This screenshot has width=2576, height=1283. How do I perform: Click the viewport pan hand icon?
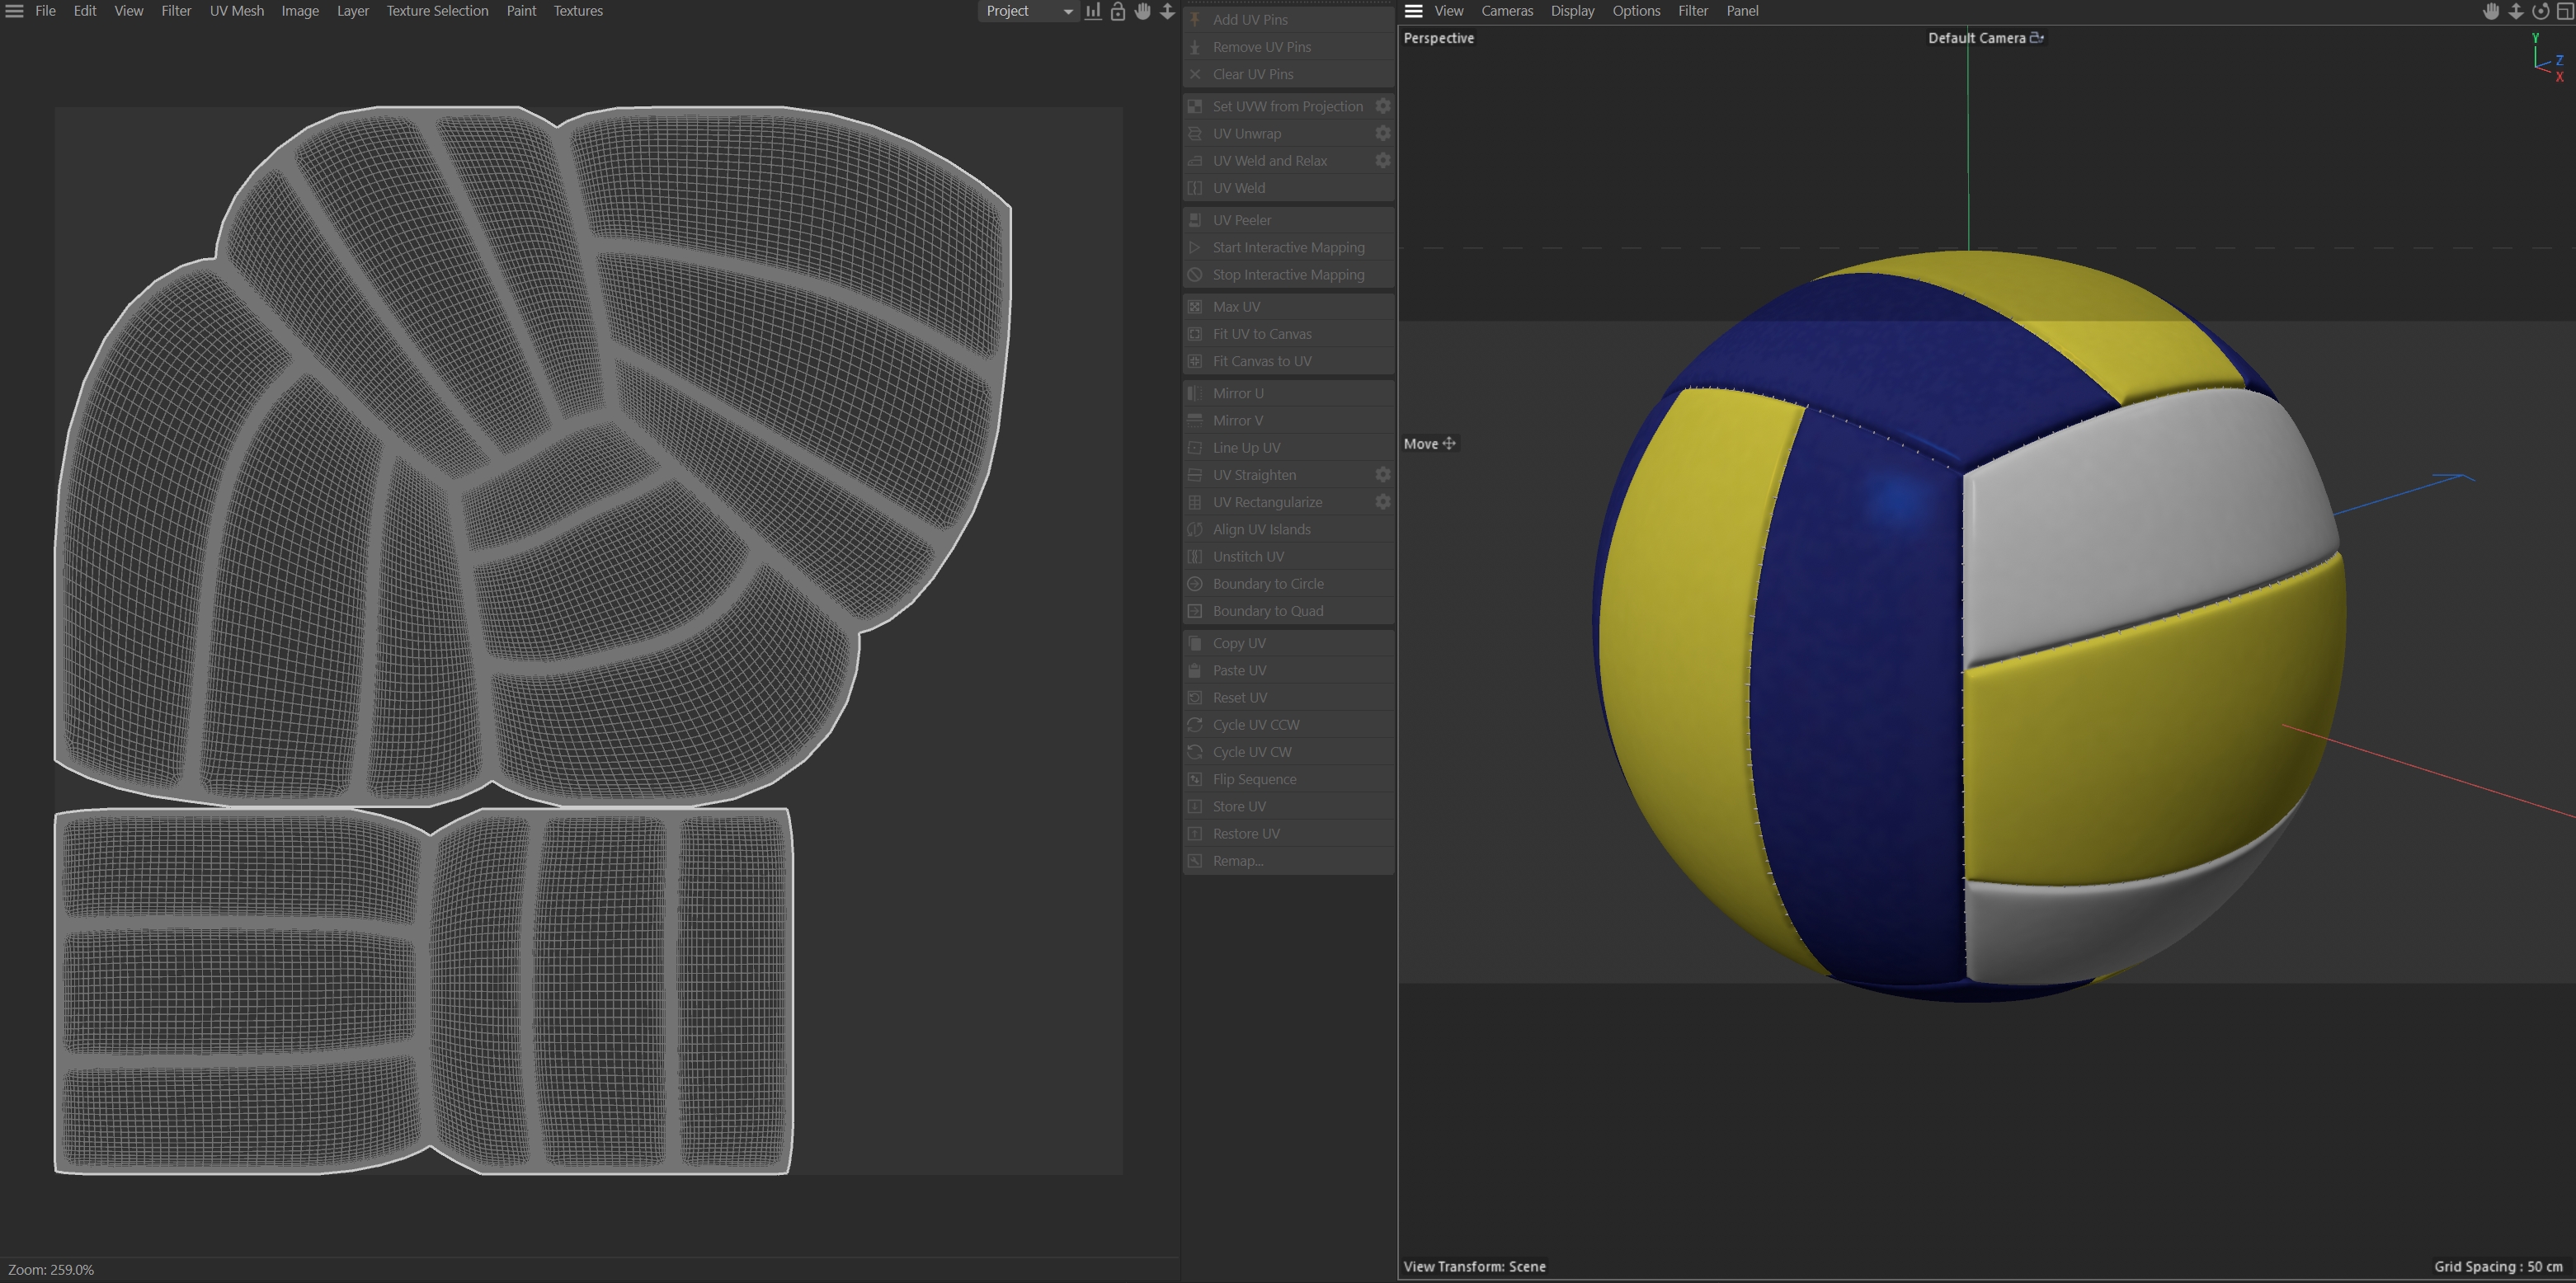[x=2491, y=11]
